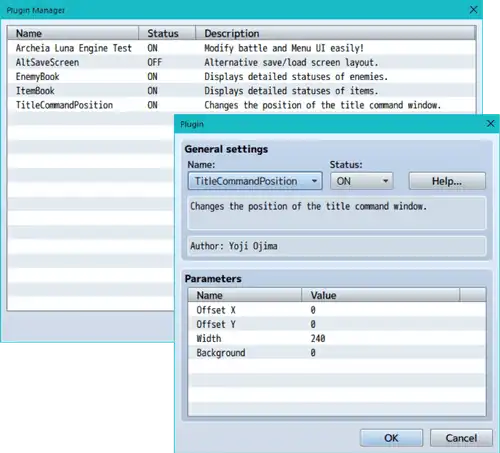Image resolution: width=500 pixels, height=453 pixels.
Task: Select the Background parameter row
Action: [337, 352]
